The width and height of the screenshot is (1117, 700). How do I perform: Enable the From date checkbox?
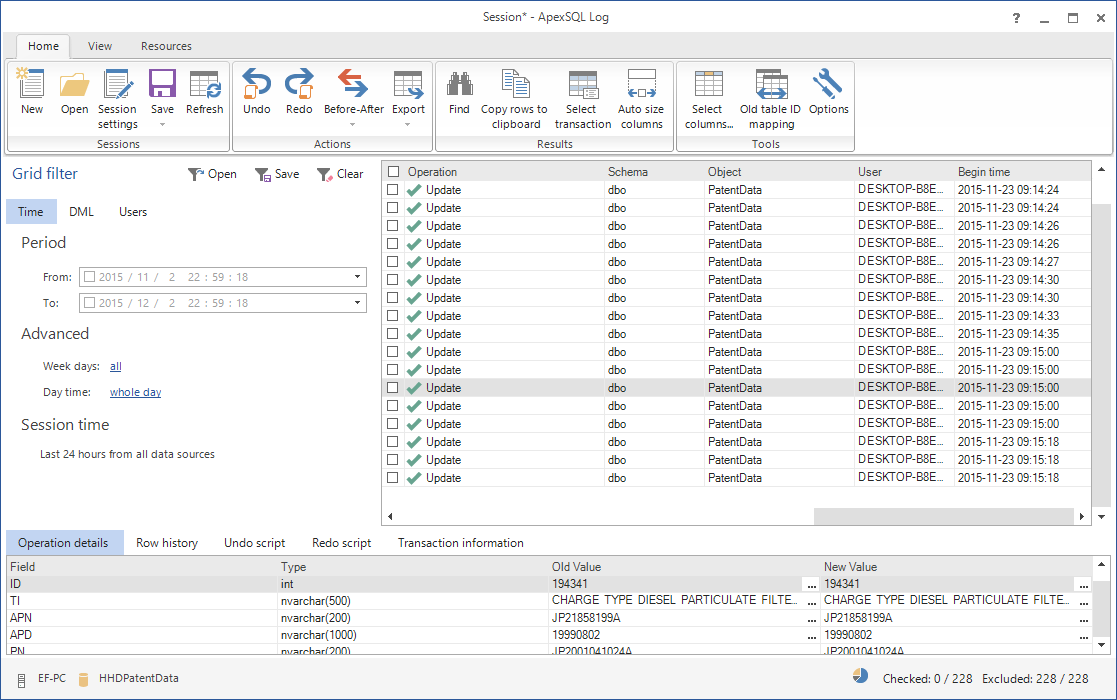coord(90,276)
